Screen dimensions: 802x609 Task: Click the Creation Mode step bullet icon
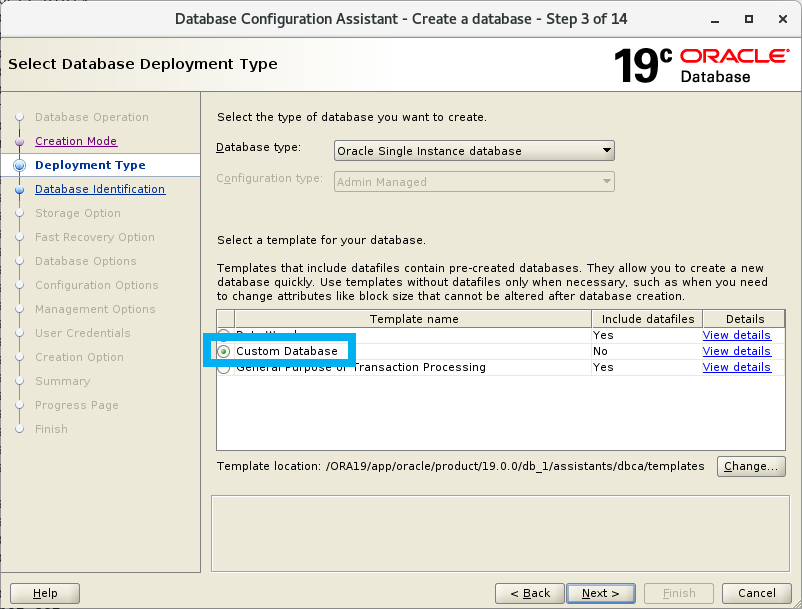19,141
